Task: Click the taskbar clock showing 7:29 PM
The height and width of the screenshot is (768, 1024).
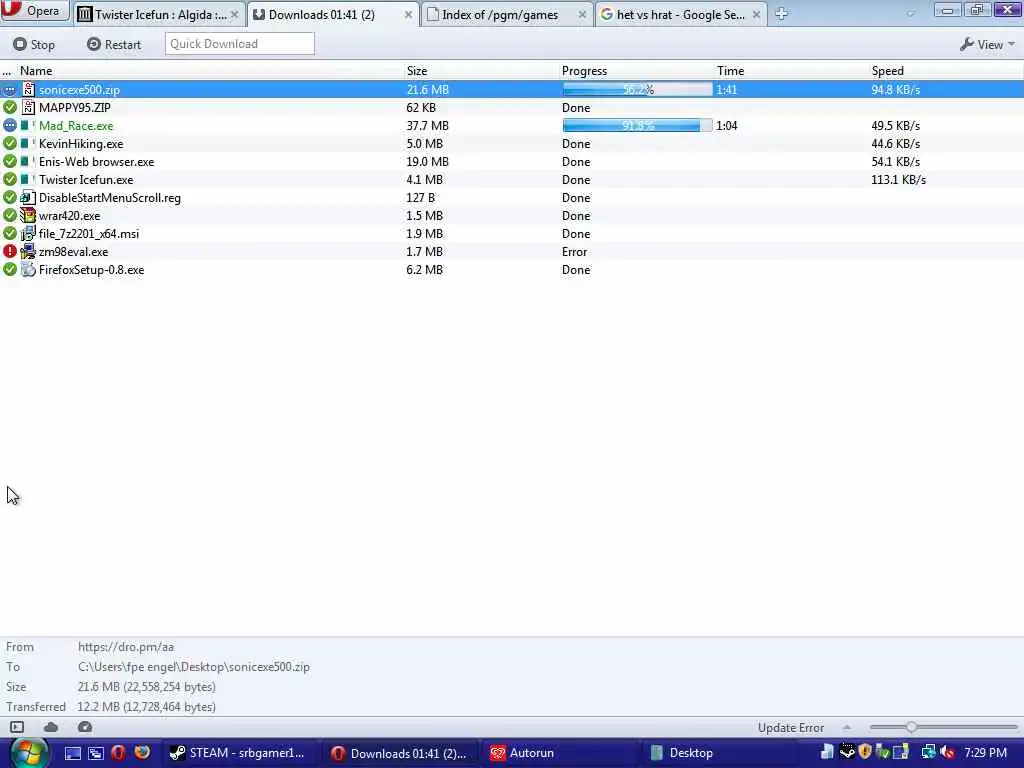Action: click(x=985, y=753)
